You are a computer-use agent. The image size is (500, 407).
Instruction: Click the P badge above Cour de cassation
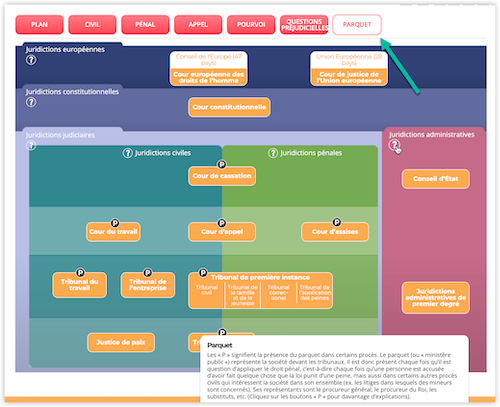pyautogui.click(x=222, y=164)
